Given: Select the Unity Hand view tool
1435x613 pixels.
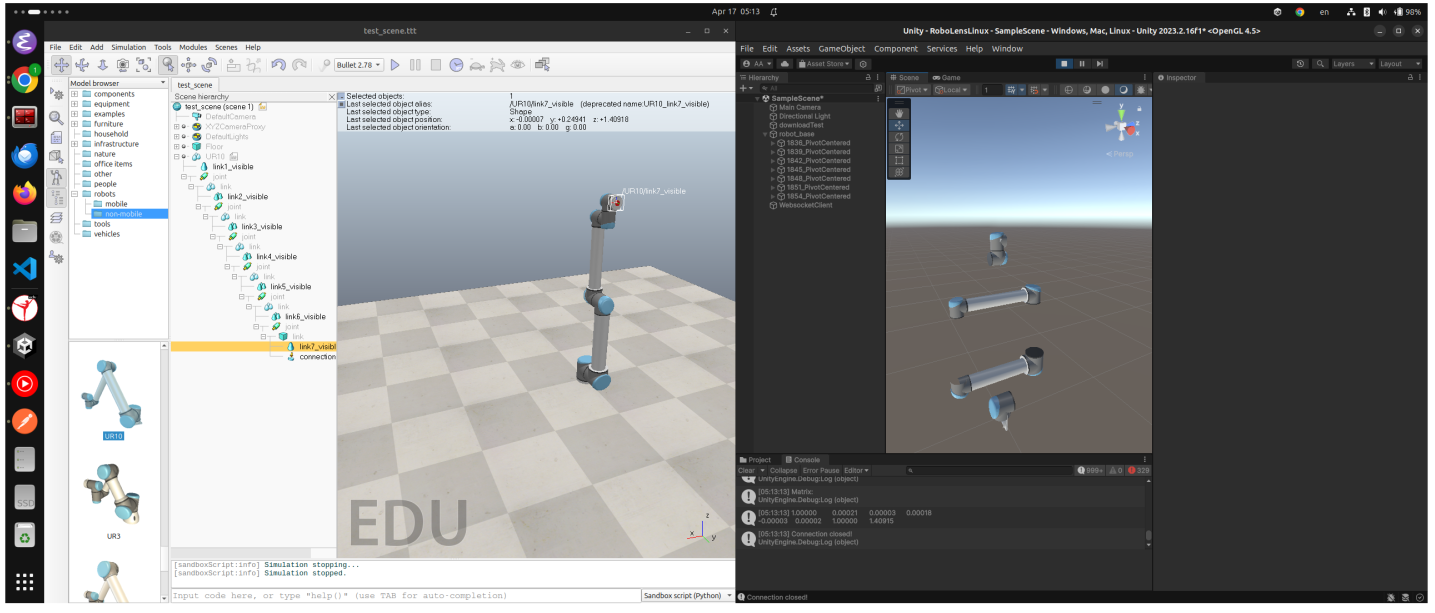Looking at the screenshot, I should tap(899, 113).
